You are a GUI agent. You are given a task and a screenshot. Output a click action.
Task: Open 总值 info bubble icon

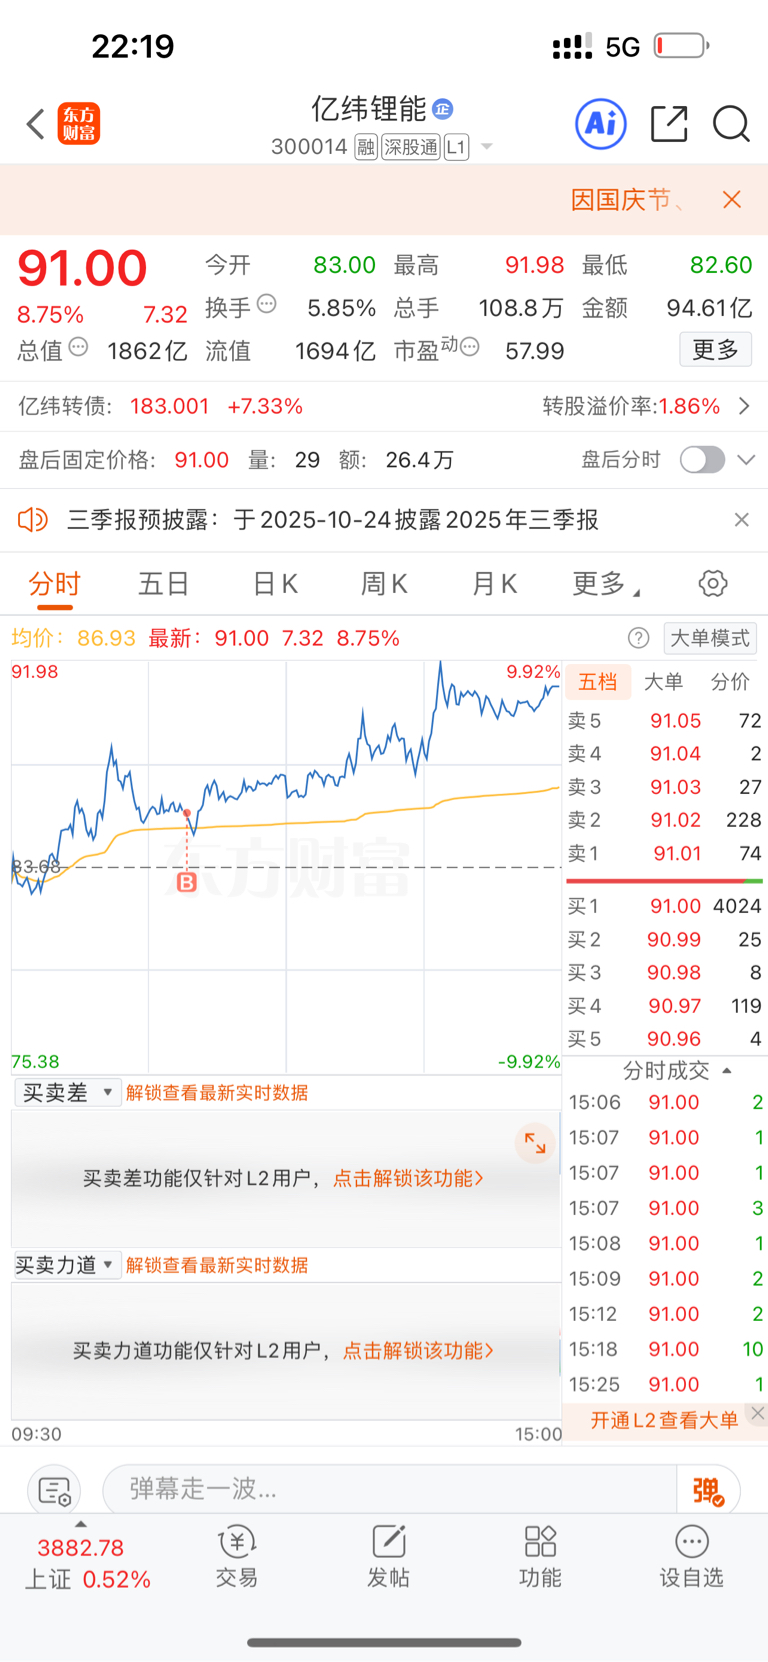pyautogui.click(x=79, y=347)
